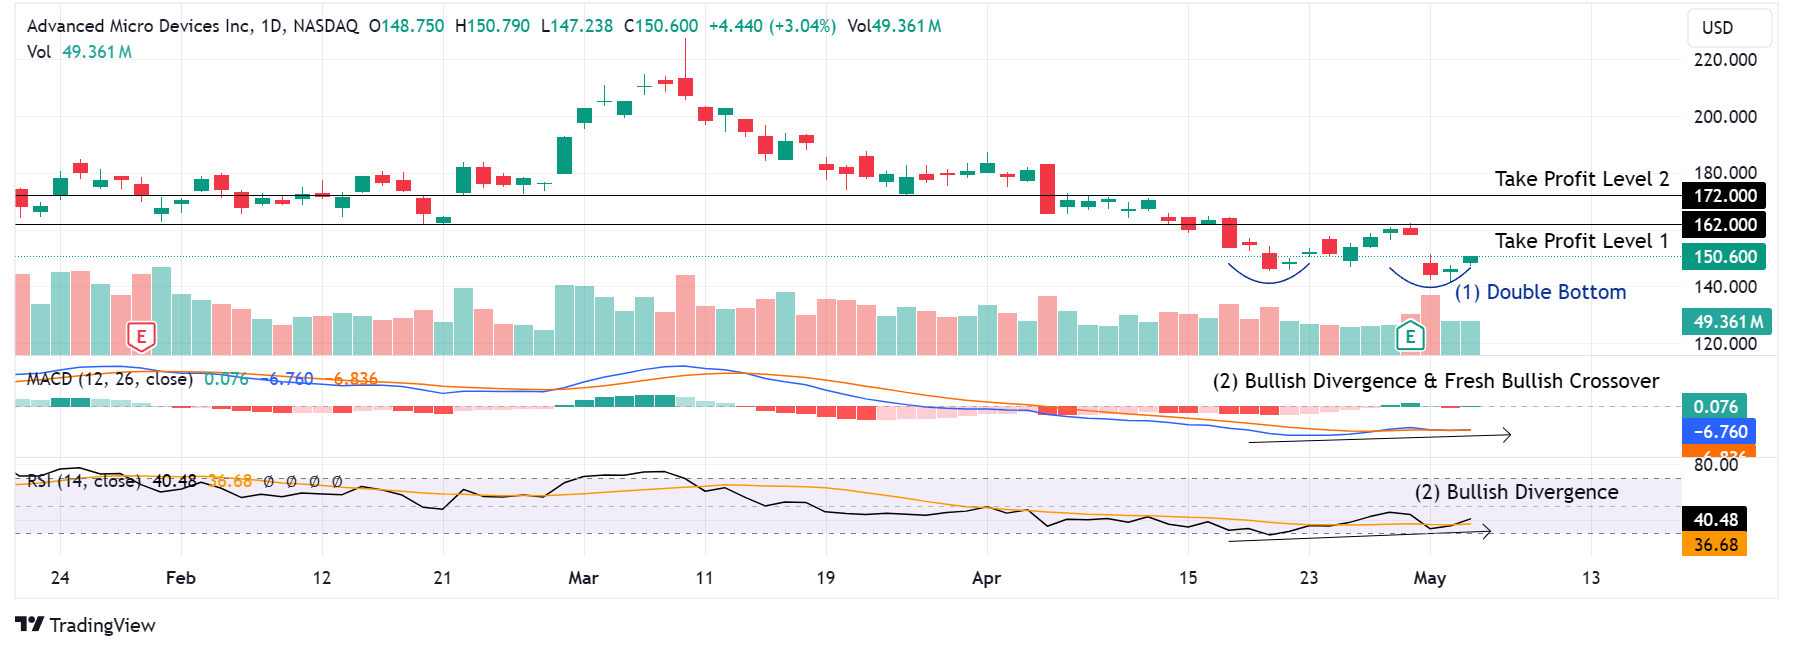Click the 13 date label on time axis

click(1591, 578)
